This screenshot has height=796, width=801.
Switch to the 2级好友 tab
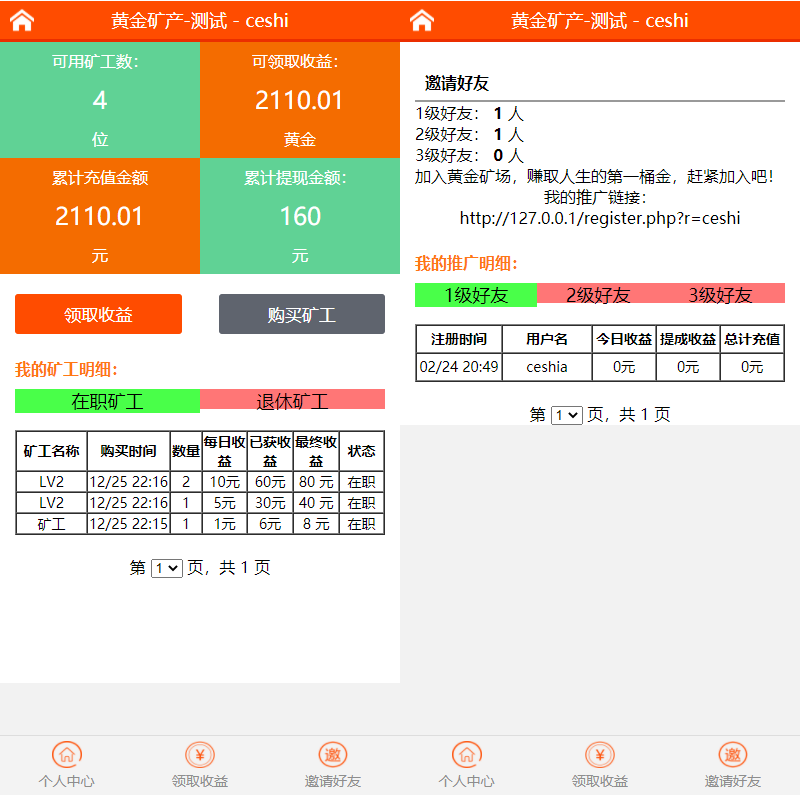(599, 294)
